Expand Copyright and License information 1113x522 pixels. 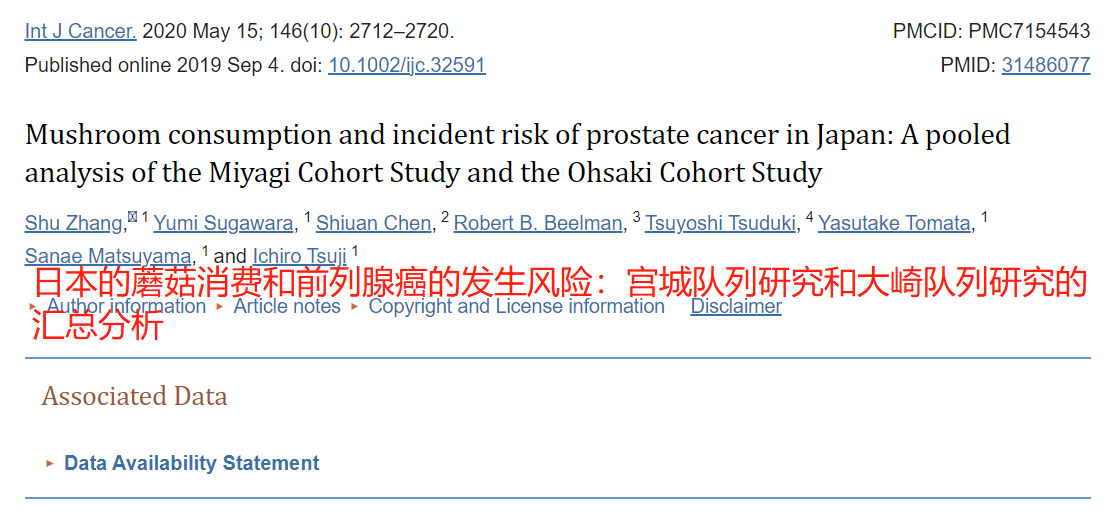[516, 307]
